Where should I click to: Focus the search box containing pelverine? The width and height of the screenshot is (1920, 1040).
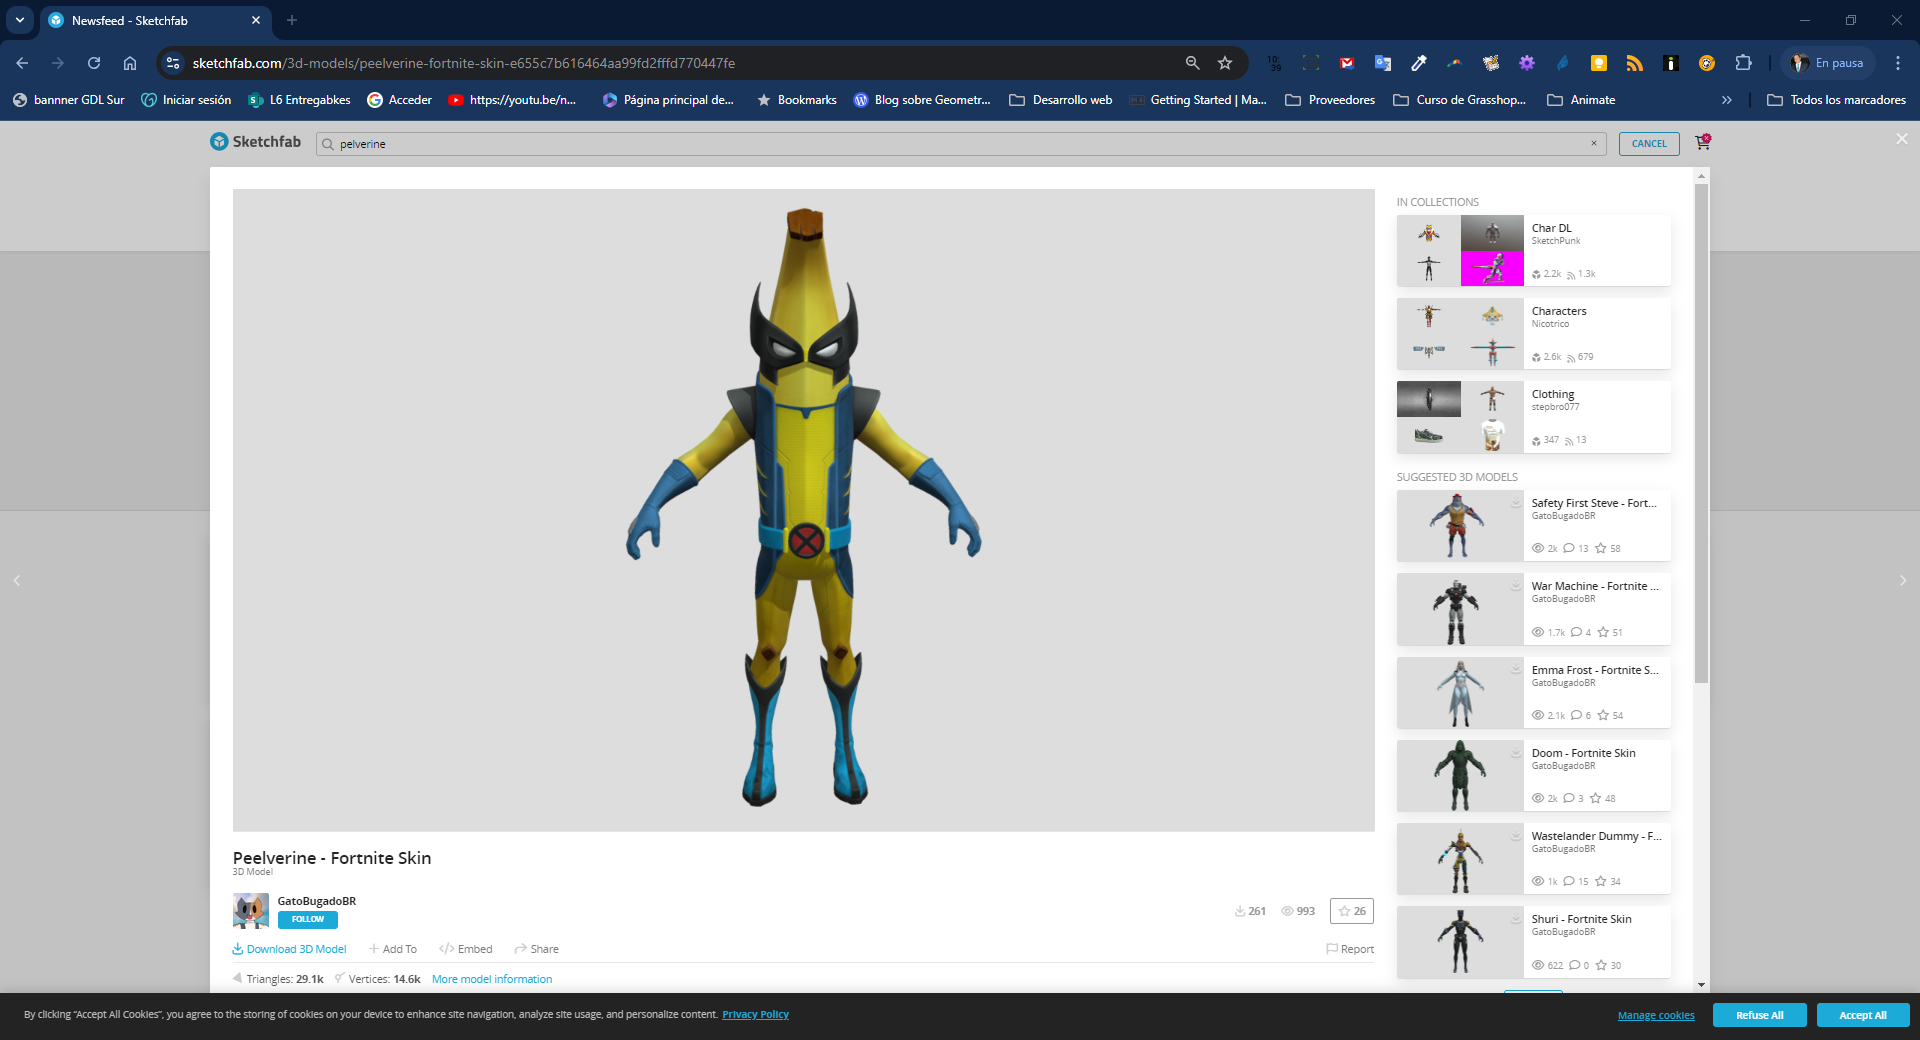(x=960, y=144)
